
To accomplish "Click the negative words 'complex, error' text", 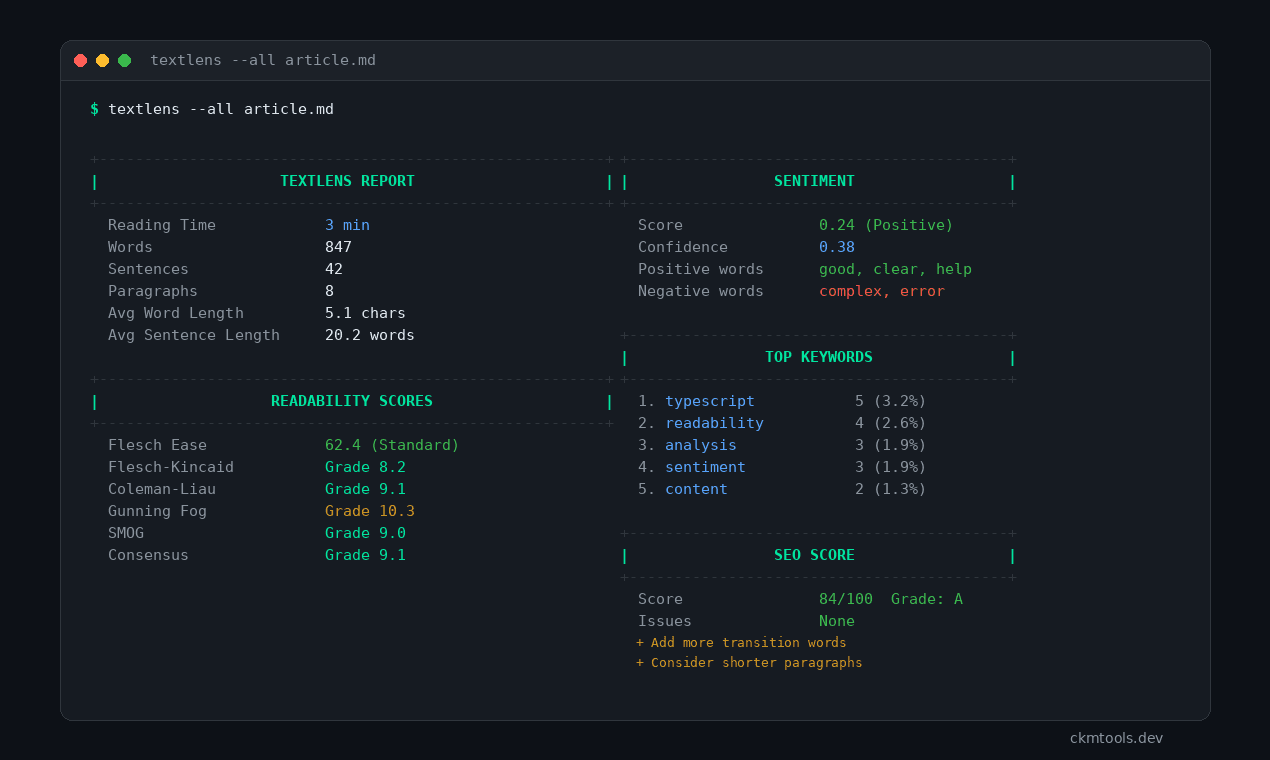I will [881, 291].
